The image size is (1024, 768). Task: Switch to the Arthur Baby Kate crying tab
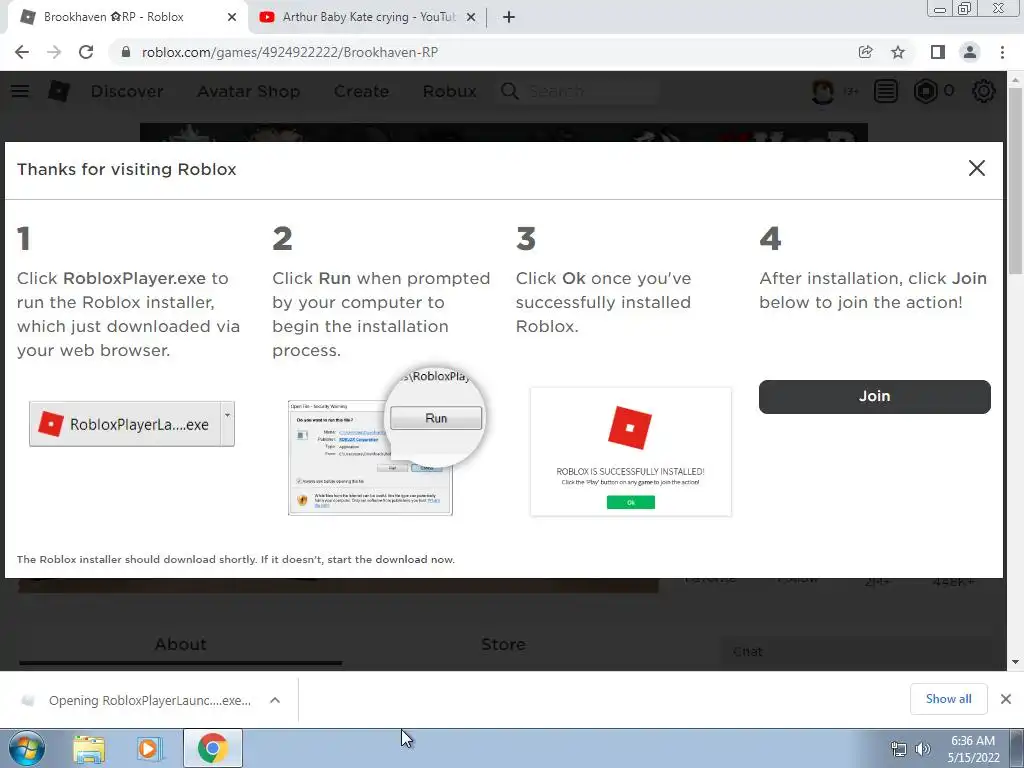[368, 17]
